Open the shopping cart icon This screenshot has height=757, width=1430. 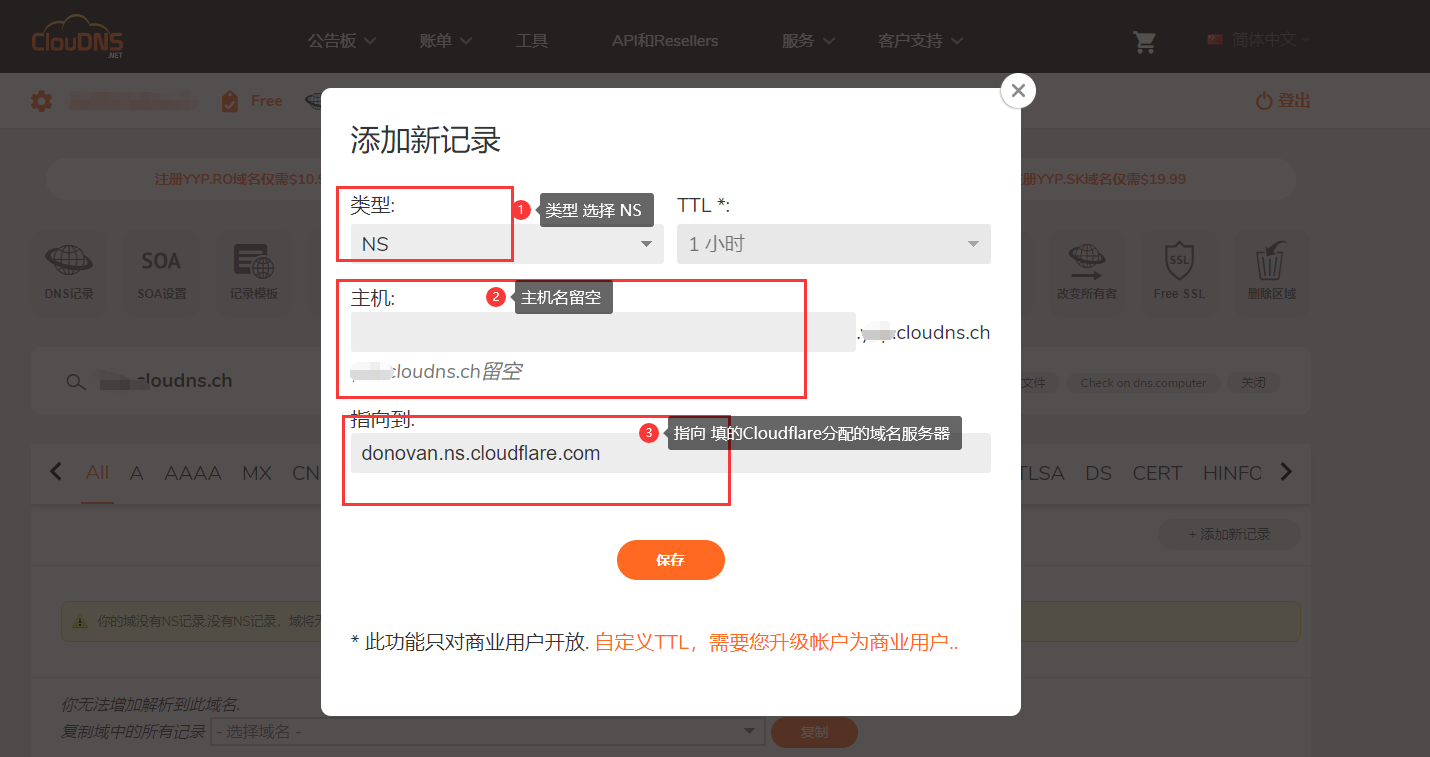[x=1144, y=41]
